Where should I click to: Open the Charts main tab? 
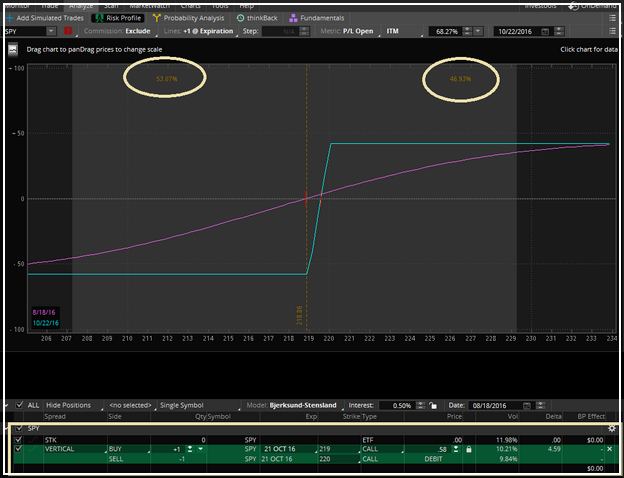(x=191, y=6)
